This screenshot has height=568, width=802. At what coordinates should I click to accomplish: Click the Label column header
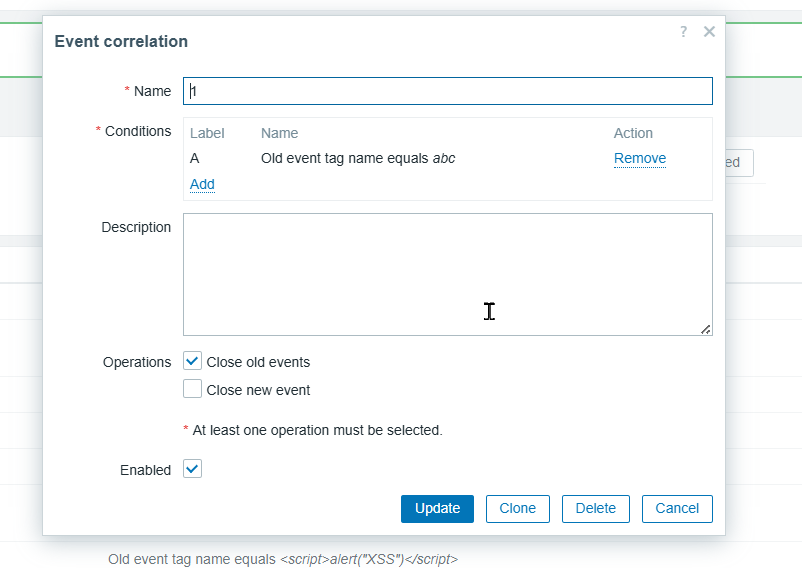pos(207,133)
